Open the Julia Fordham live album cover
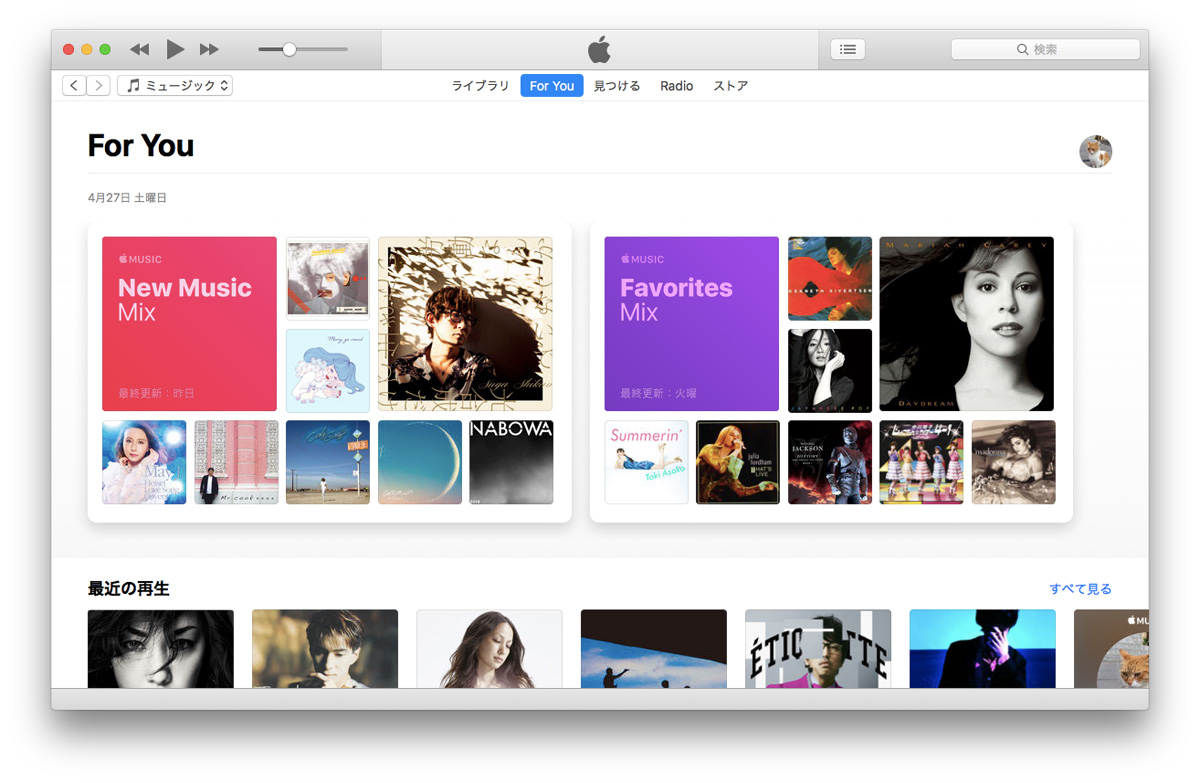 pos(738,462)
